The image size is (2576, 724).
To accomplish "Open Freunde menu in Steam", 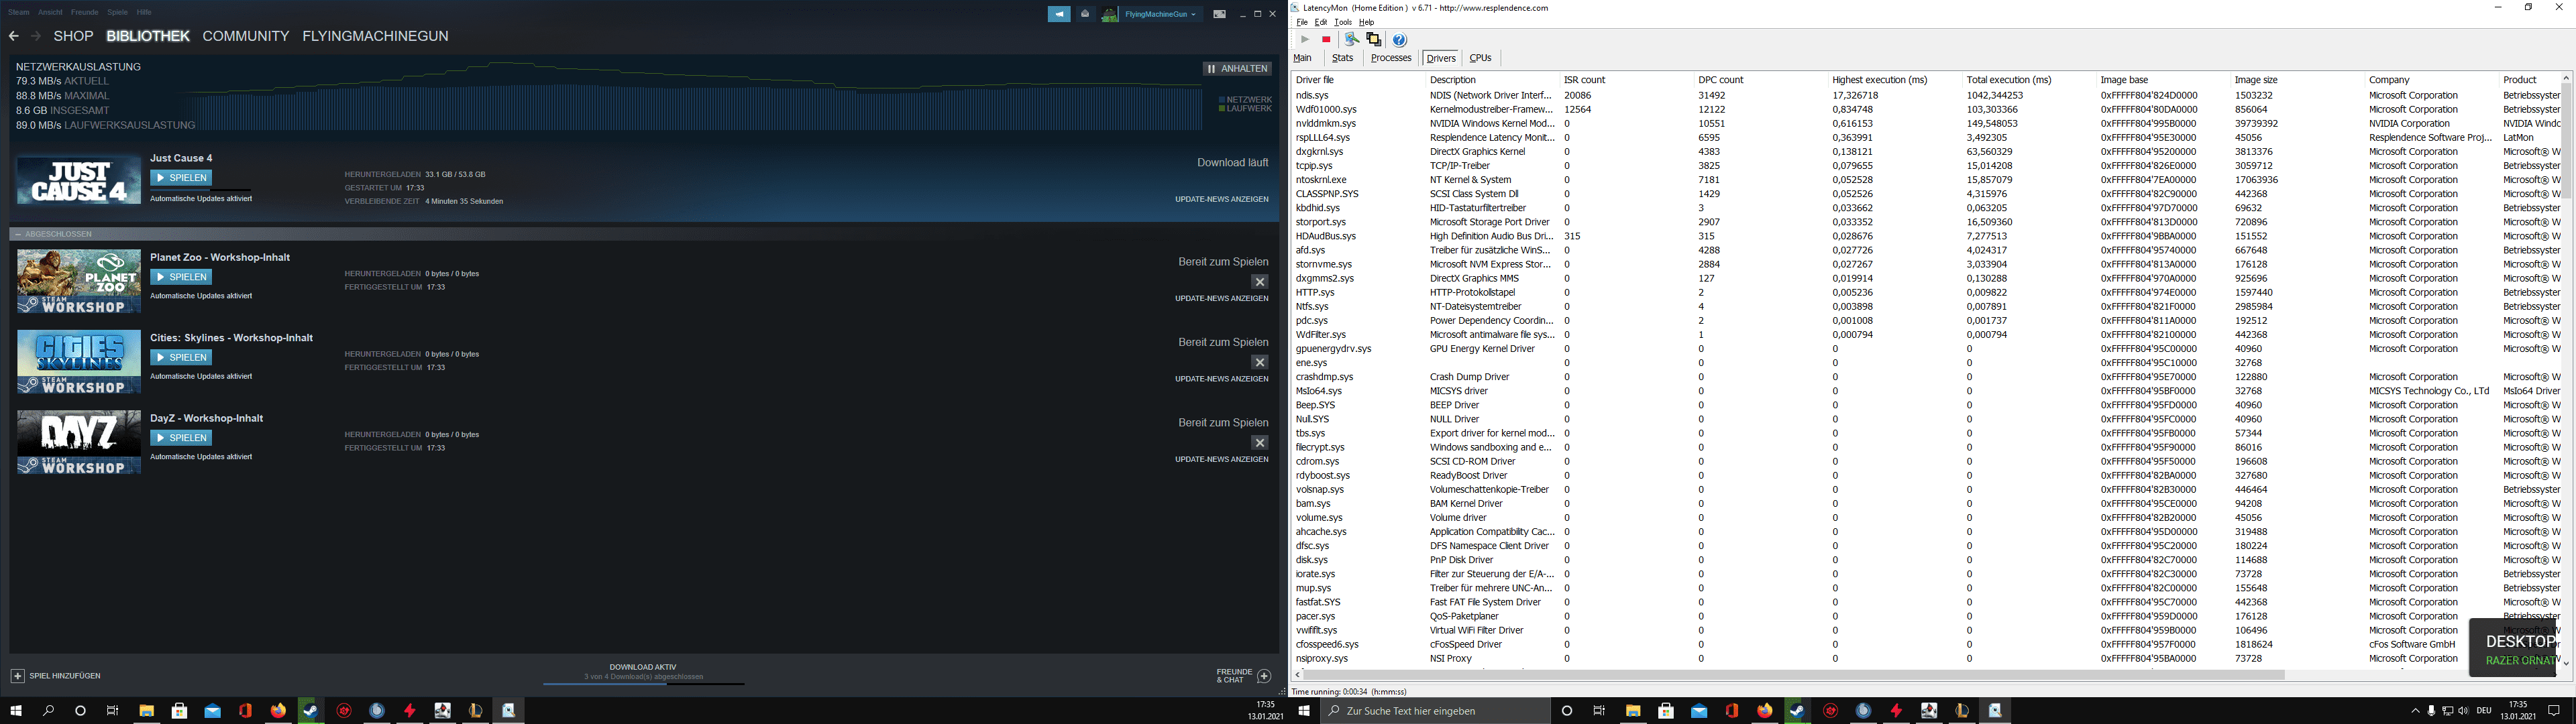I will (x=85, y=13).
